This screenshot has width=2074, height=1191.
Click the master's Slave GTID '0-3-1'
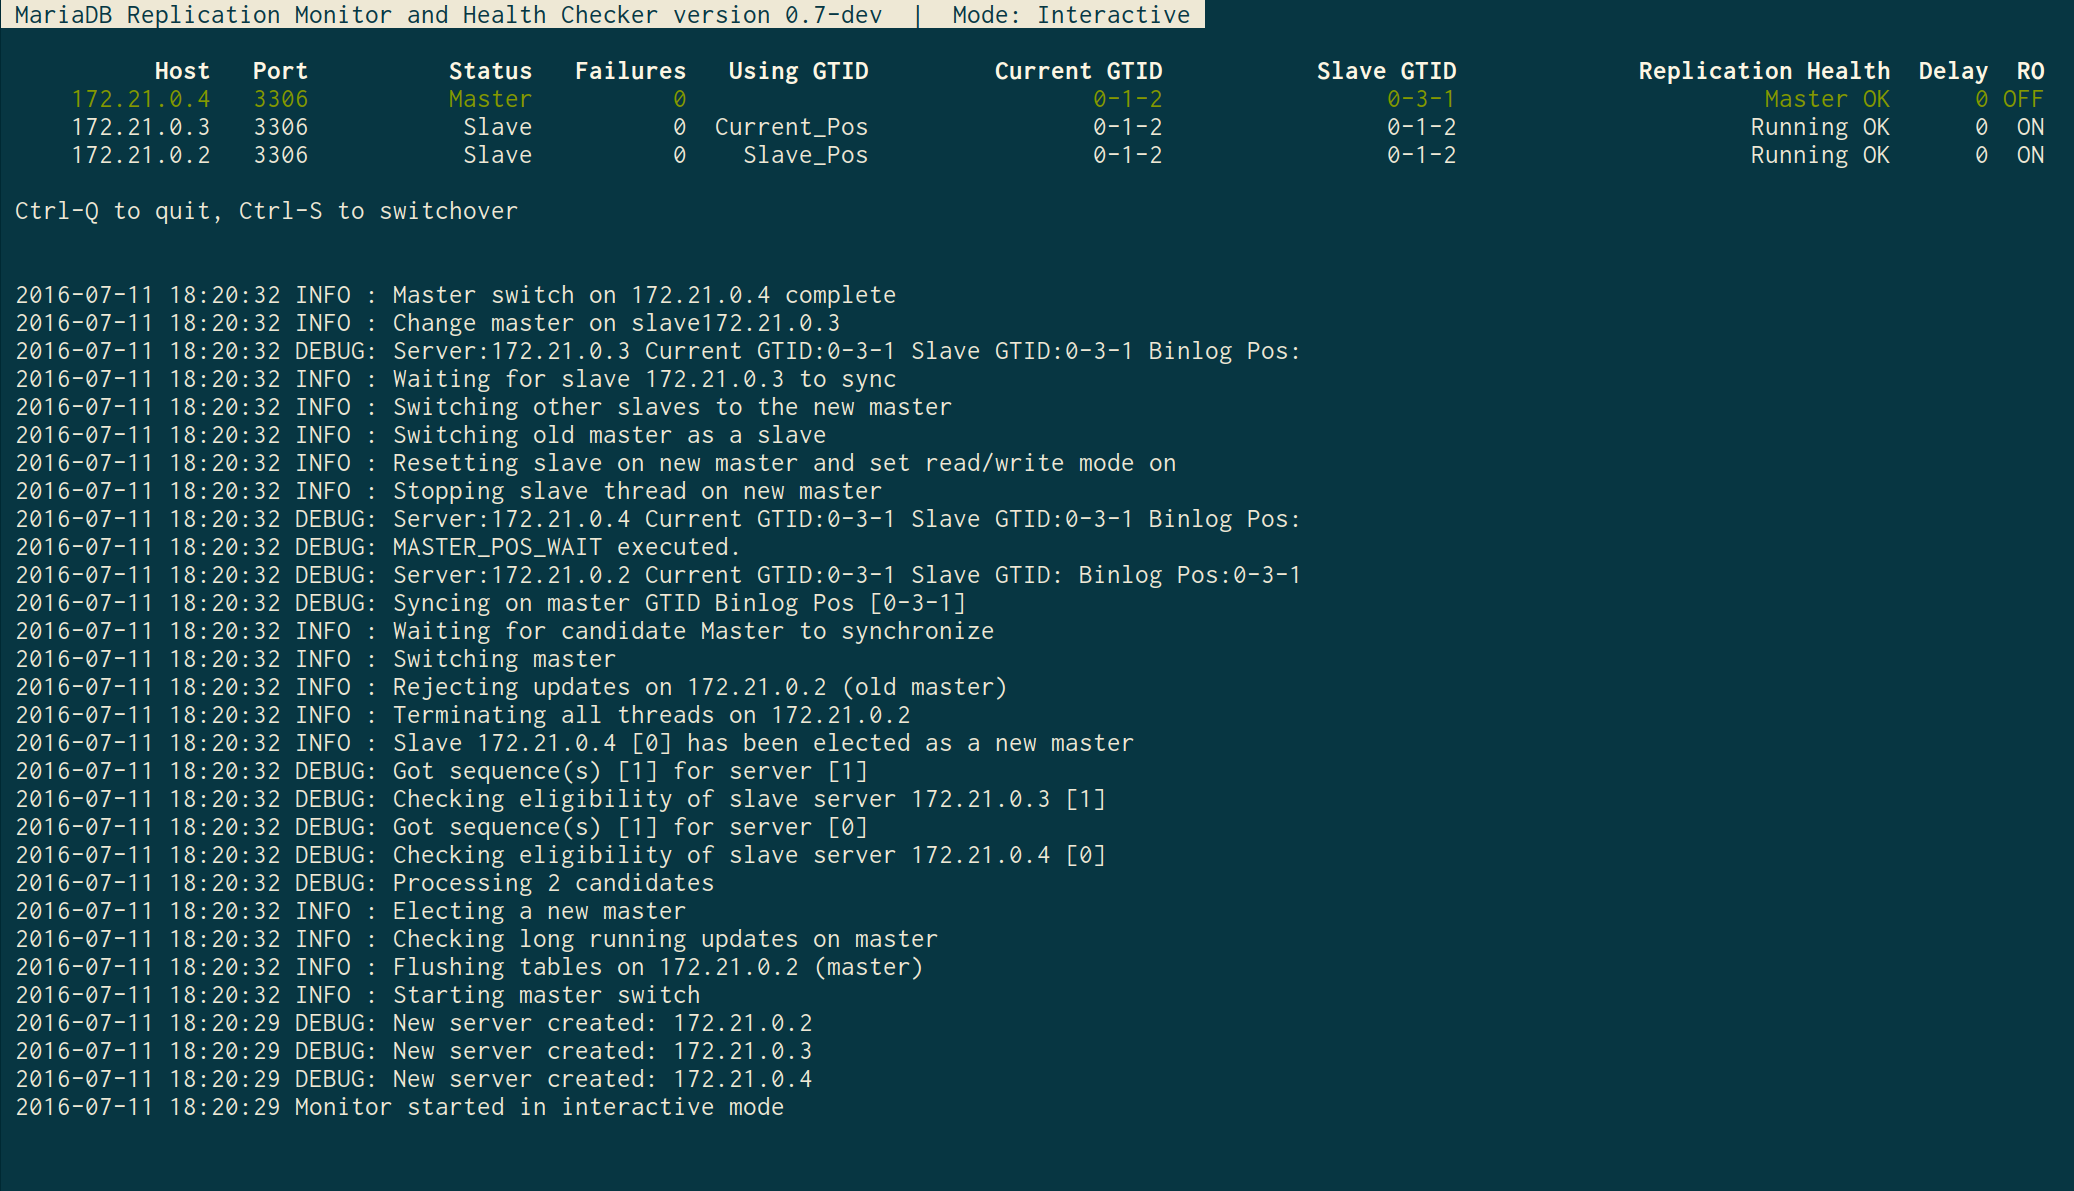point(1421,99)
